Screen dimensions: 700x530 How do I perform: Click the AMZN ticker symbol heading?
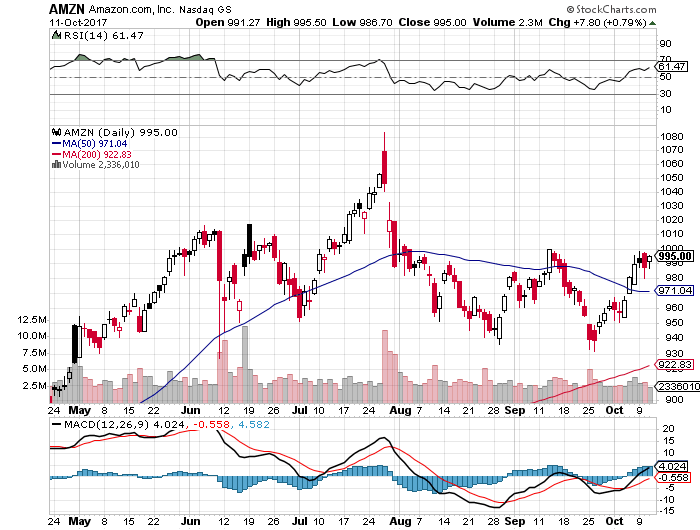point(67,9)
